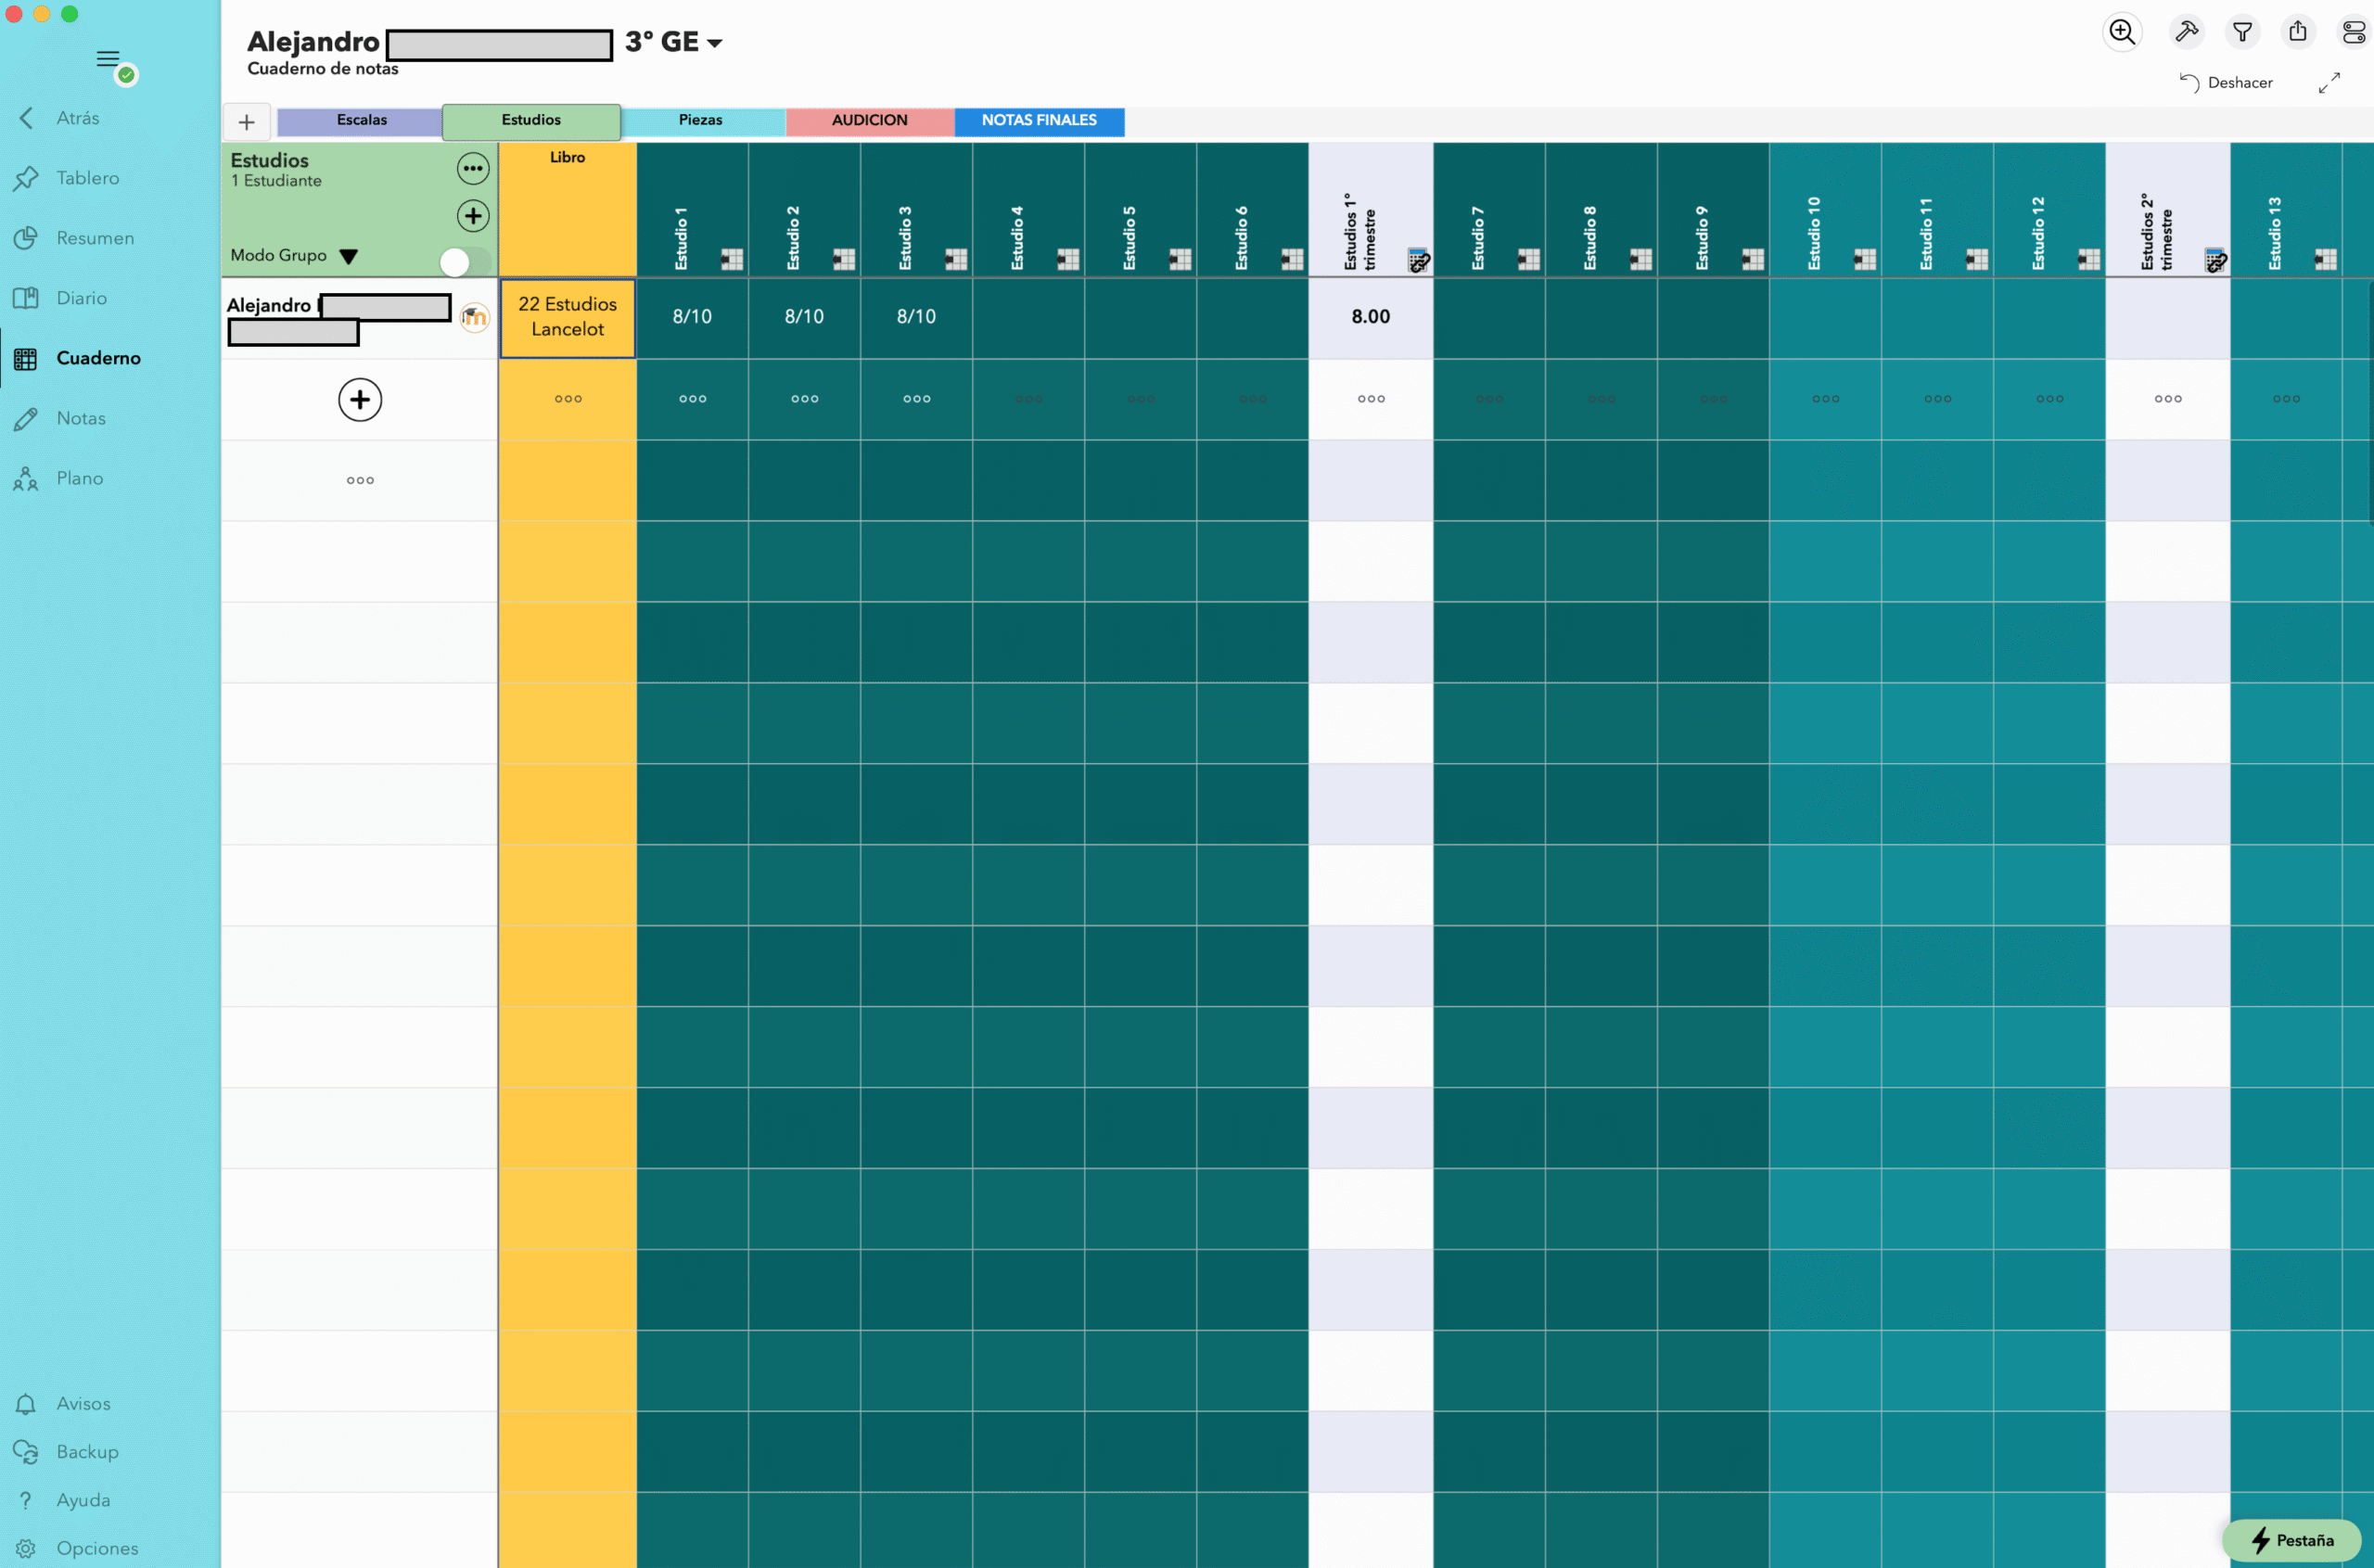Toggle the sidebar hamburger menu
Viewport: 2374px width, 1568px height.
pos(108,59)
